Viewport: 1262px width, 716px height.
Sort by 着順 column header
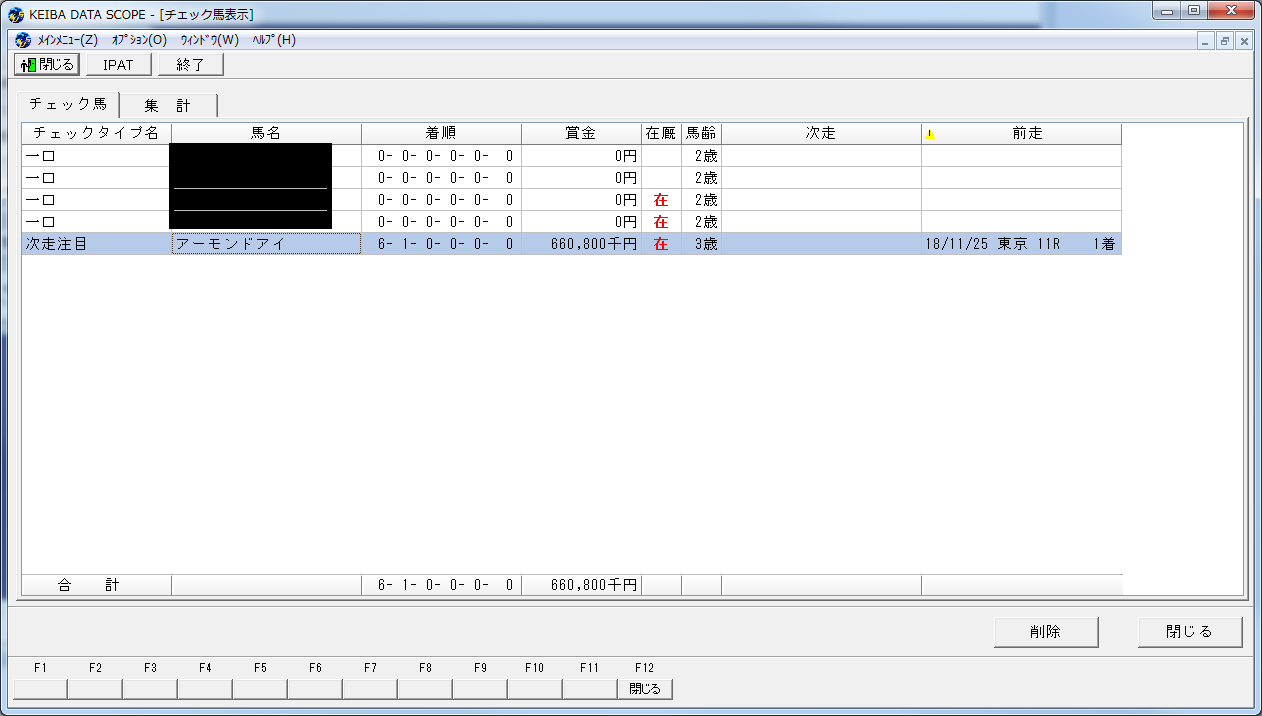pyautogui.click(x=442, y=133)
